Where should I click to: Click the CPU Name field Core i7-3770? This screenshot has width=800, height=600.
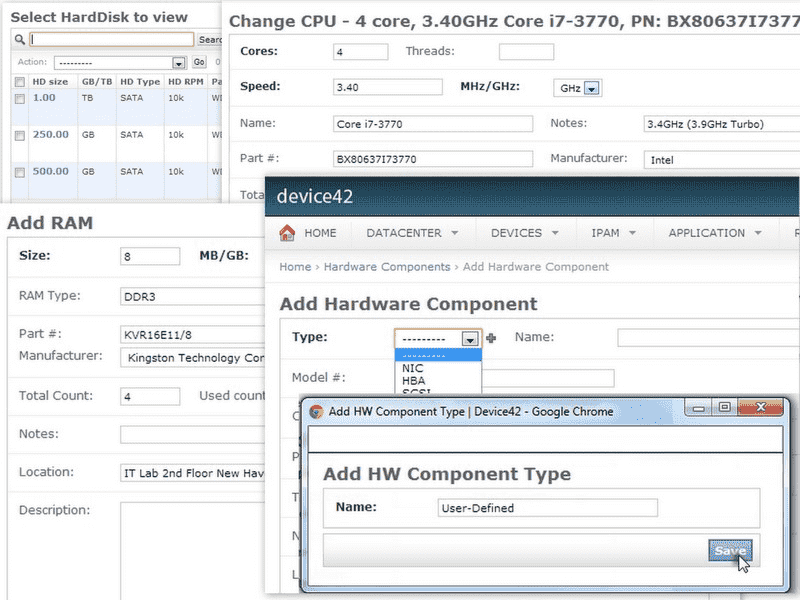coord(433,124)
